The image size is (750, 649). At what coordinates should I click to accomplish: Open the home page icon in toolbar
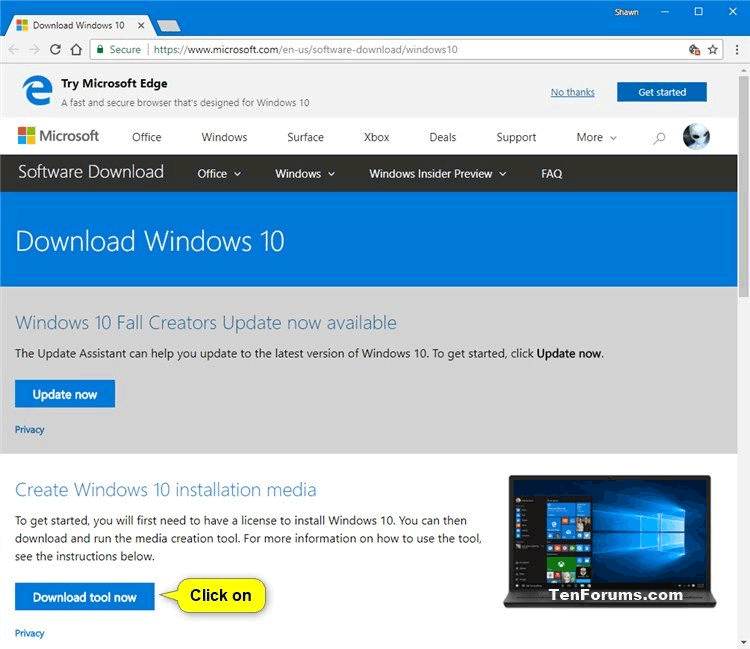coord(76,50)
